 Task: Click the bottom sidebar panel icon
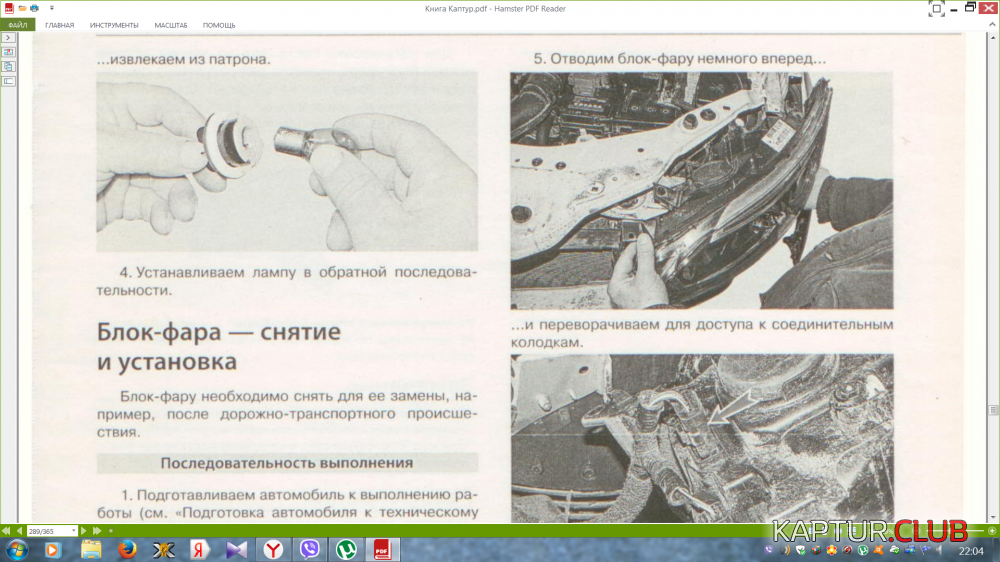8,81
